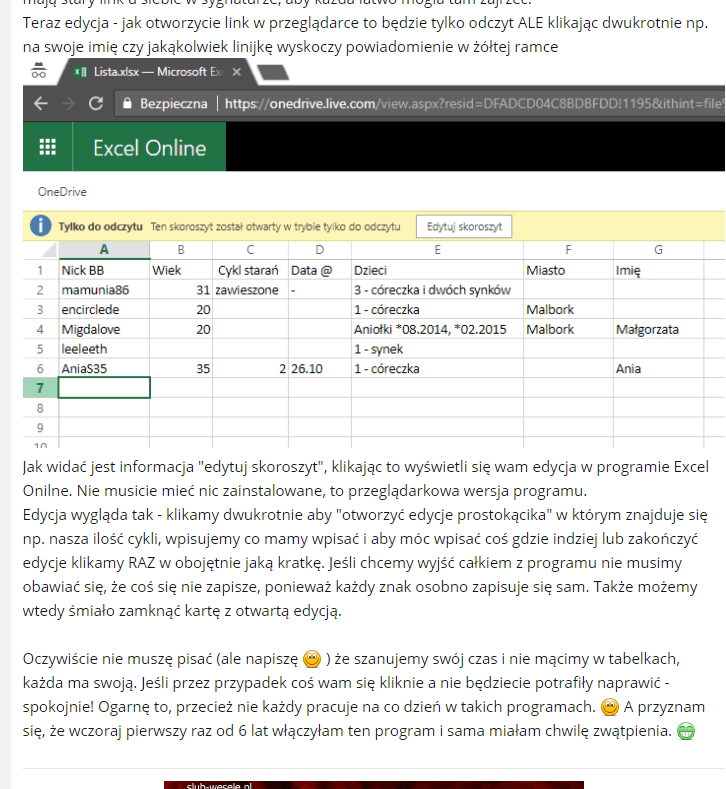The width and height of the screenshot is (726, 789).
Task: Click 'Malbork' in the encirclede row
Action: coord(568,309)
